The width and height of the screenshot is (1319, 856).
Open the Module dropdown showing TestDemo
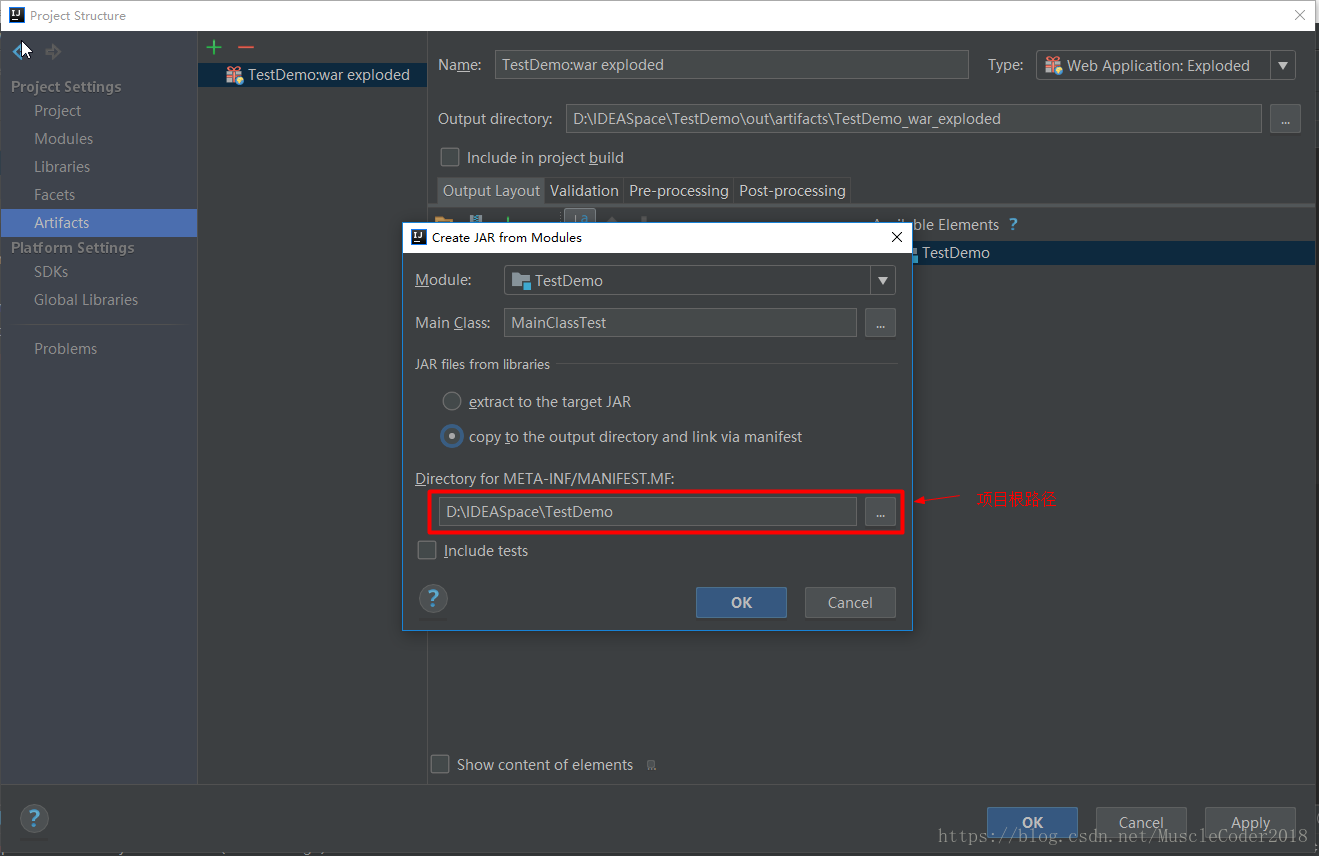[882, 281]
